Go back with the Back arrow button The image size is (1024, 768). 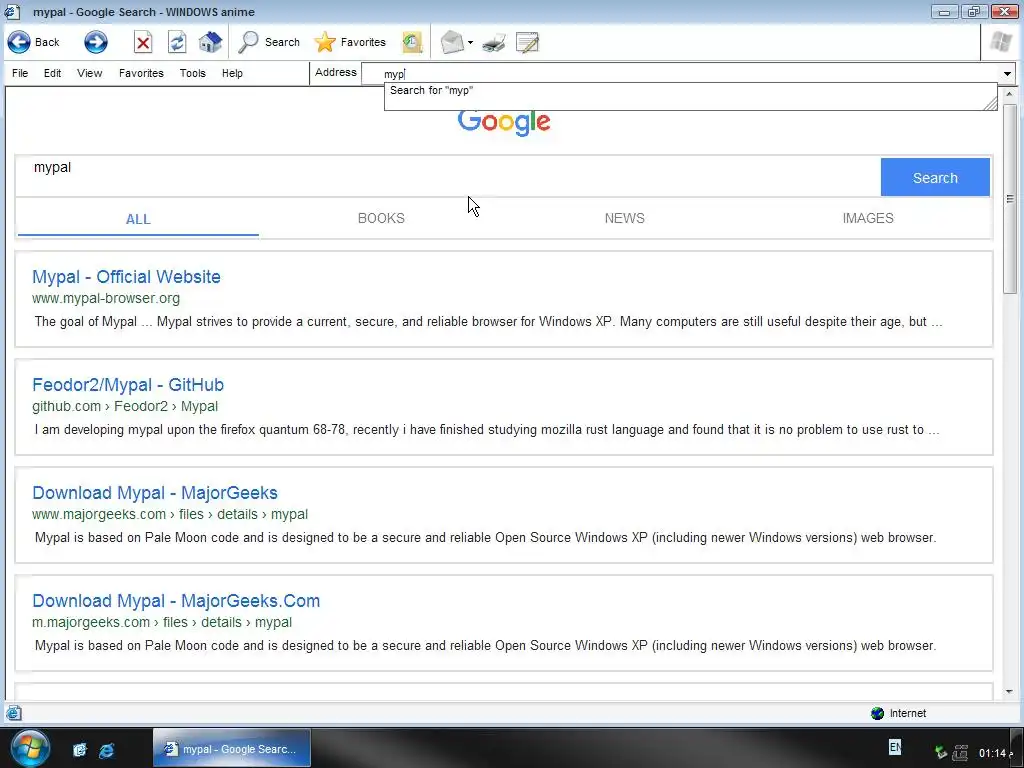(x=33, y=42)
